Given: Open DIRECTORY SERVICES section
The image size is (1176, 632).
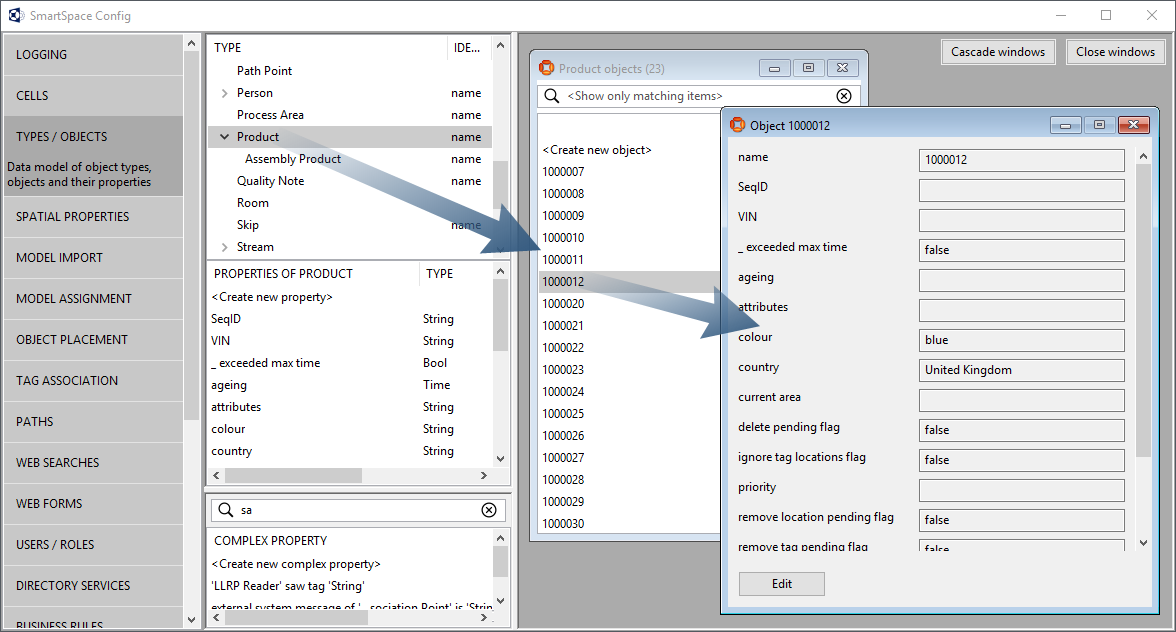Looking at the screenshot, I should 93,586.
